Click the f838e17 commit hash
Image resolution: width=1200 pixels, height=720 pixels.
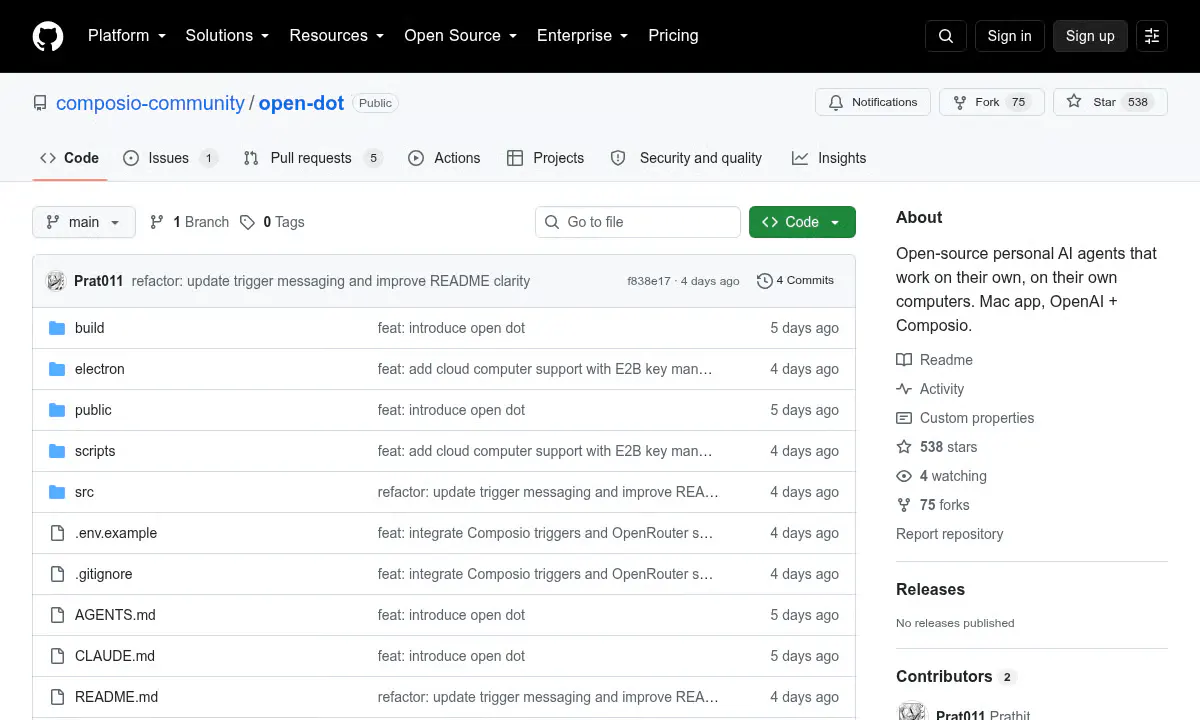click(x=649, y=281)
